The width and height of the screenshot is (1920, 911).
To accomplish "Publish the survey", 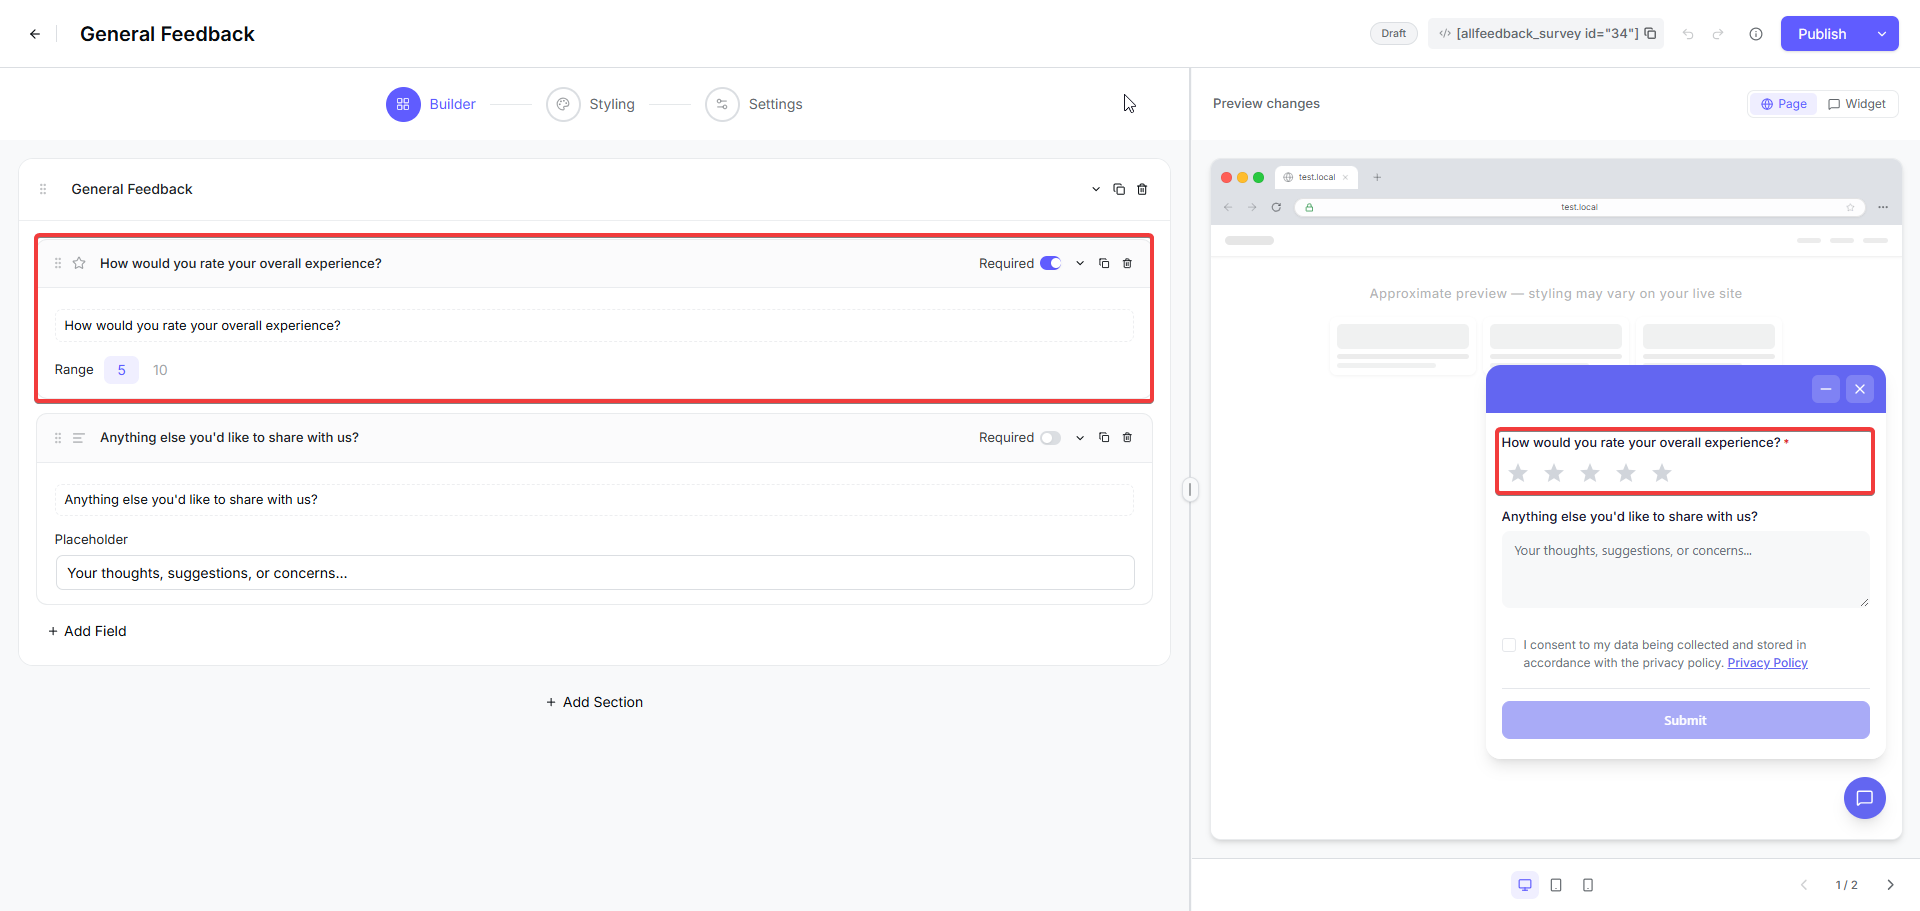I will 1822,34.
